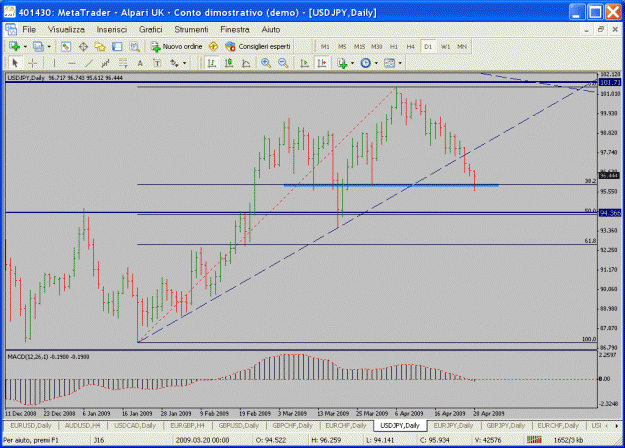Toggle Chart Shift from right border
Viewport: 625px width, 448px height.
(322, 63)
